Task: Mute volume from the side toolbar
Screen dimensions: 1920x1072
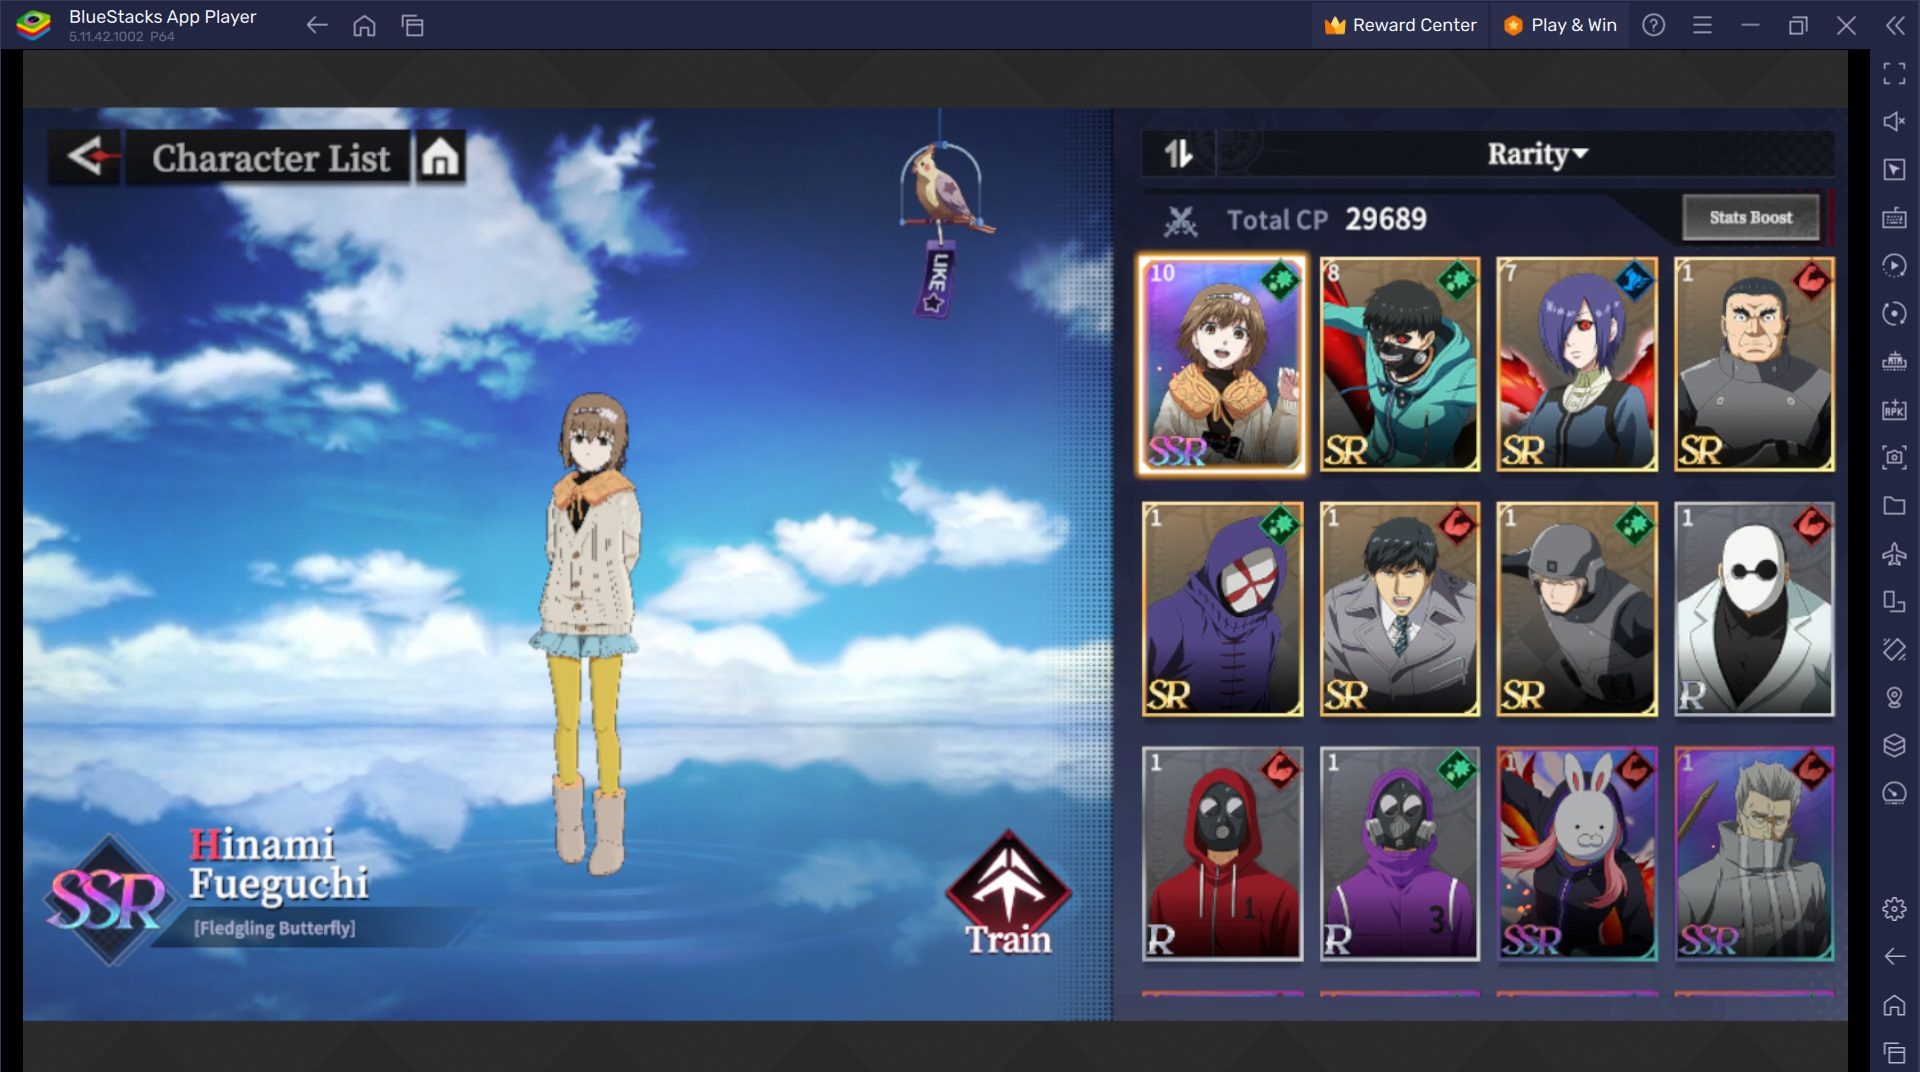Action: point(1894,121)
